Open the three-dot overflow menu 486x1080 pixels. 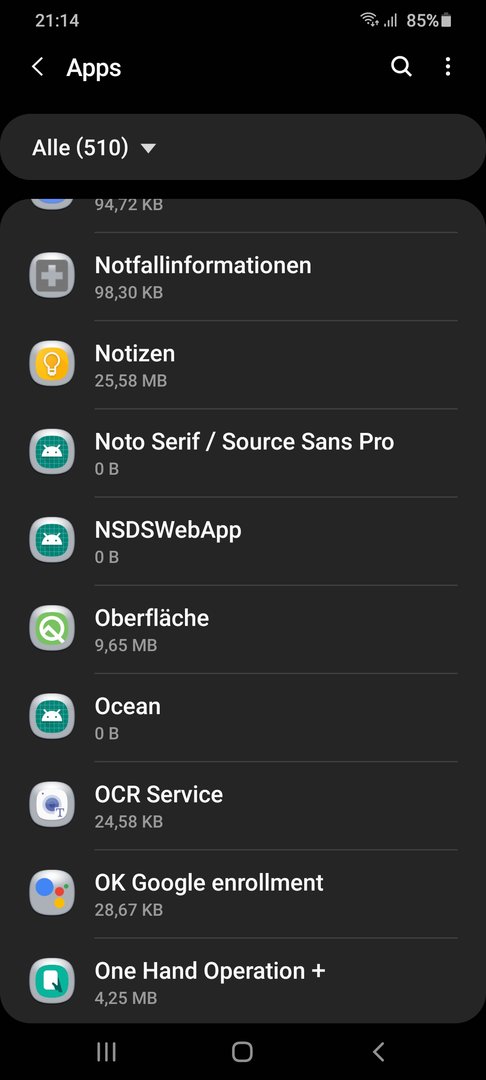[x=448, y=67]
